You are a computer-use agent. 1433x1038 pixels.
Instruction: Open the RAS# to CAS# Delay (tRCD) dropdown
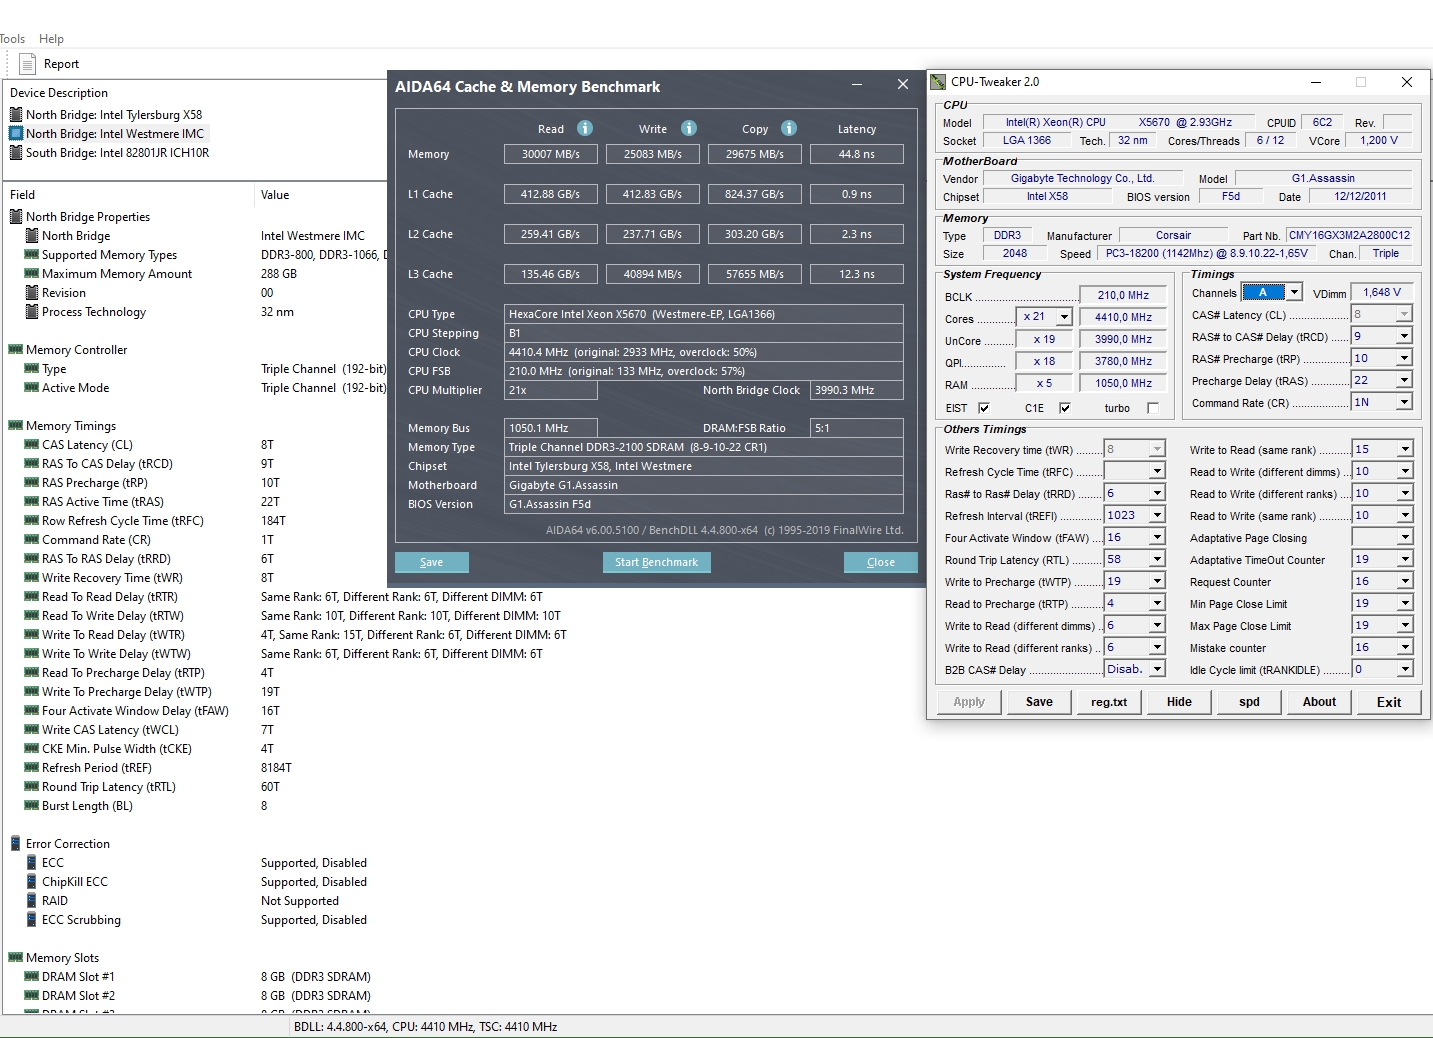point(1404,336)
